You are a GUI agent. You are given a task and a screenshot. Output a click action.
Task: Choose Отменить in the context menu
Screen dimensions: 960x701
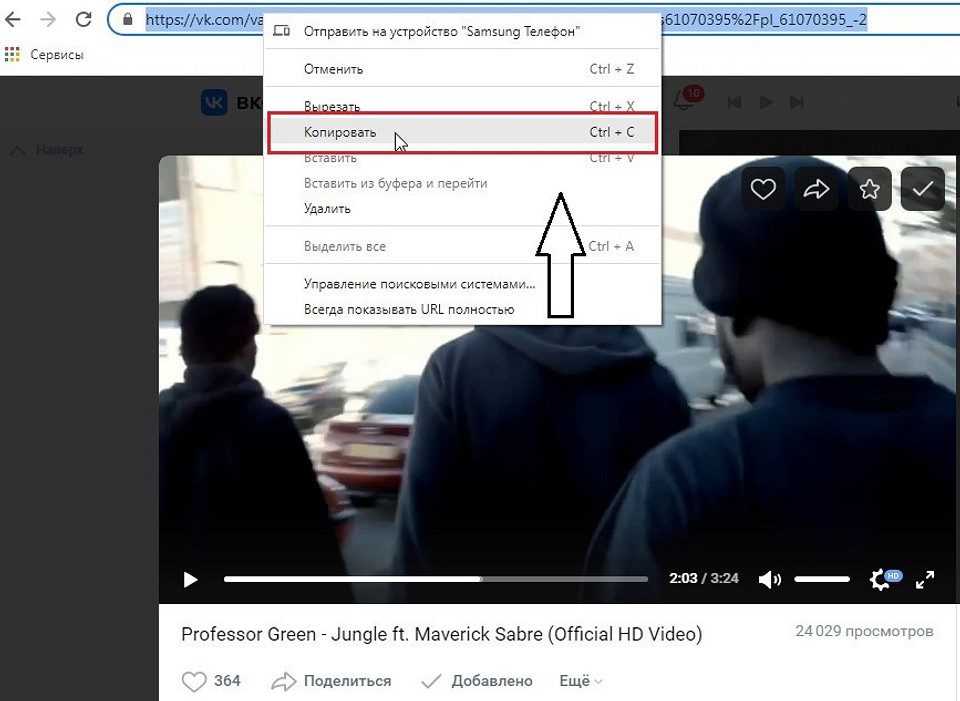pos(462,69)
